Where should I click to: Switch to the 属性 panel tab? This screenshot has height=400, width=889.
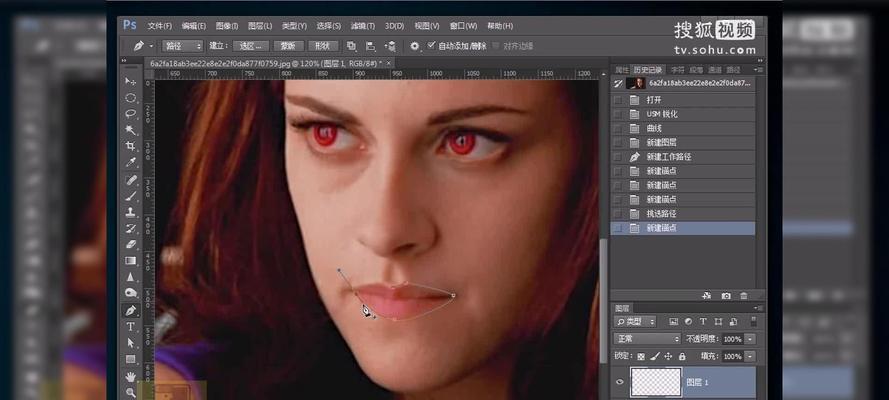(622, 70)
